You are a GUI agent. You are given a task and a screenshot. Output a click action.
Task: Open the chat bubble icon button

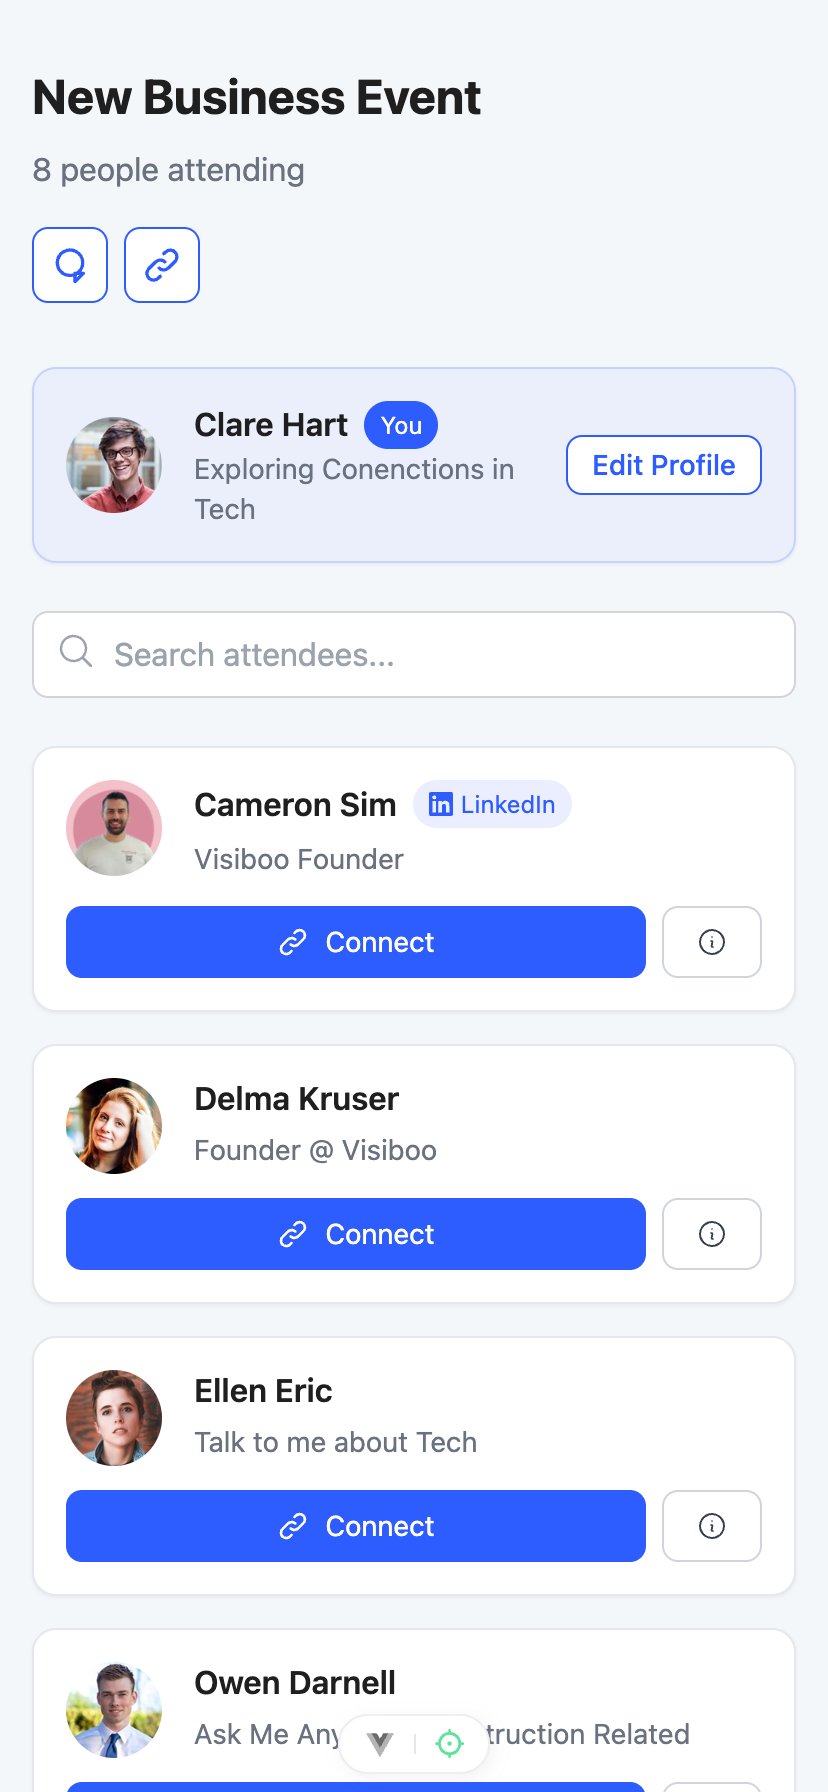pyautogui.click(x=70, y=265)
